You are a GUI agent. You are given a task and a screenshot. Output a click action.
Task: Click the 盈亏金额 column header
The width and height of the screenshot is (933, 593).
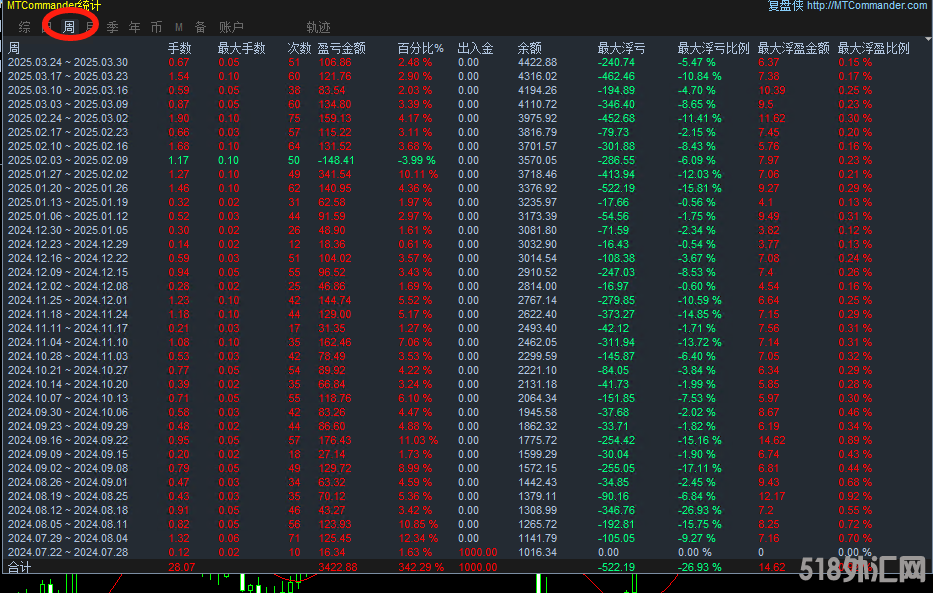point(342,48)
